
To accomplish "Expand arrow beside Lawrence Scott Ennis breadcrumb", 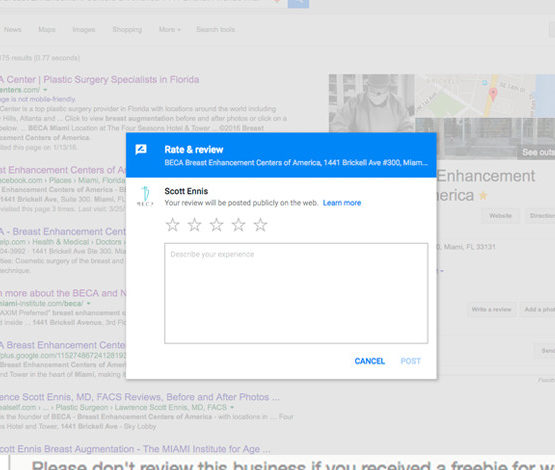I will coord(232,407).
